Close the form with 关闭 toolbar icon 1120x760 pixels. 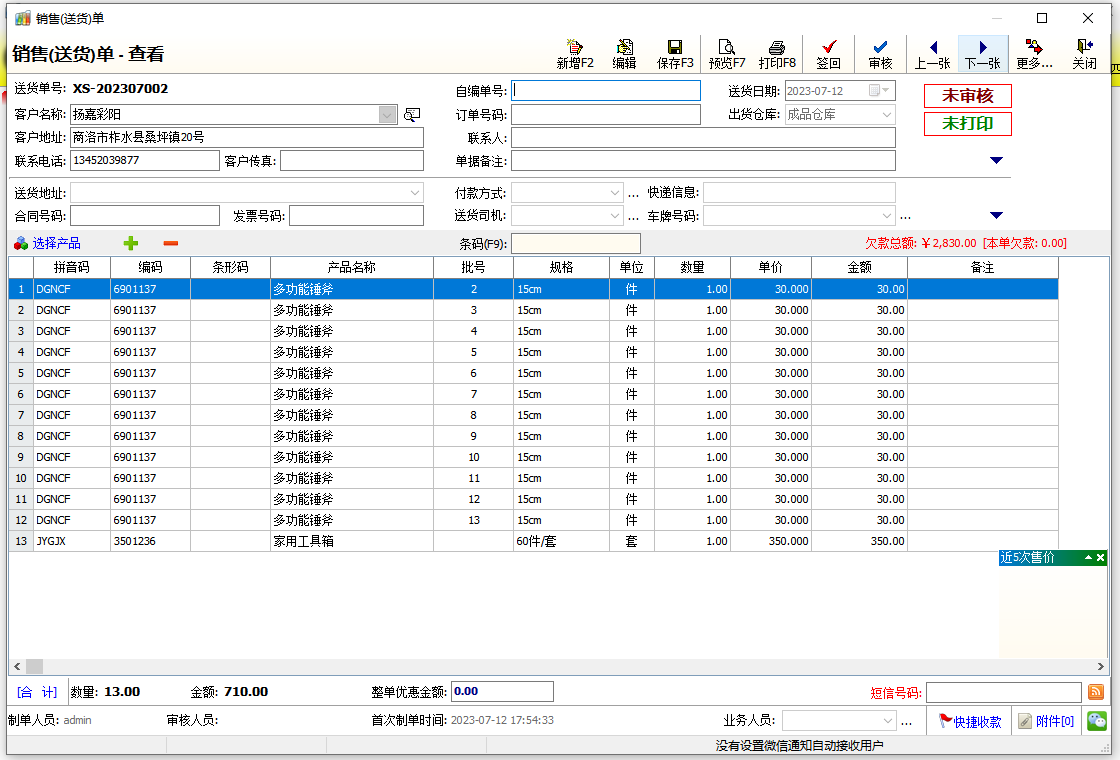click(x=1084, y=54)
